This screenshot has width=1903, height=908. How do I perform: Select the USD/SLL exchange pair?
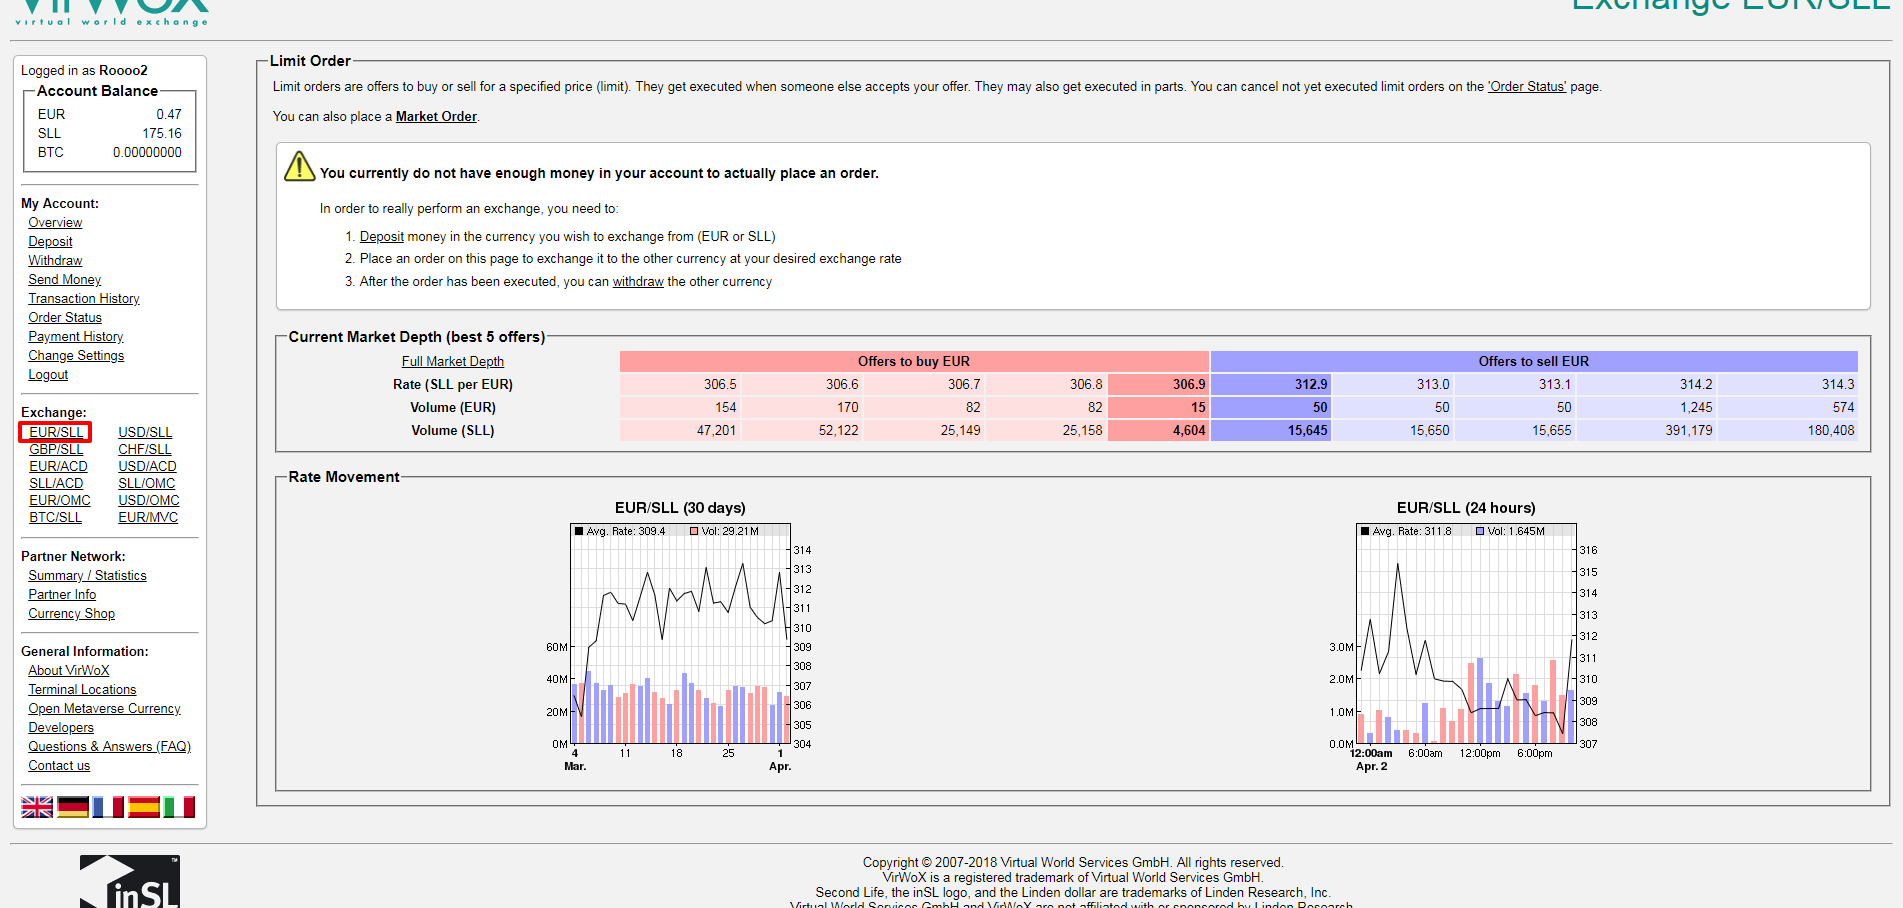coord(145,432)
